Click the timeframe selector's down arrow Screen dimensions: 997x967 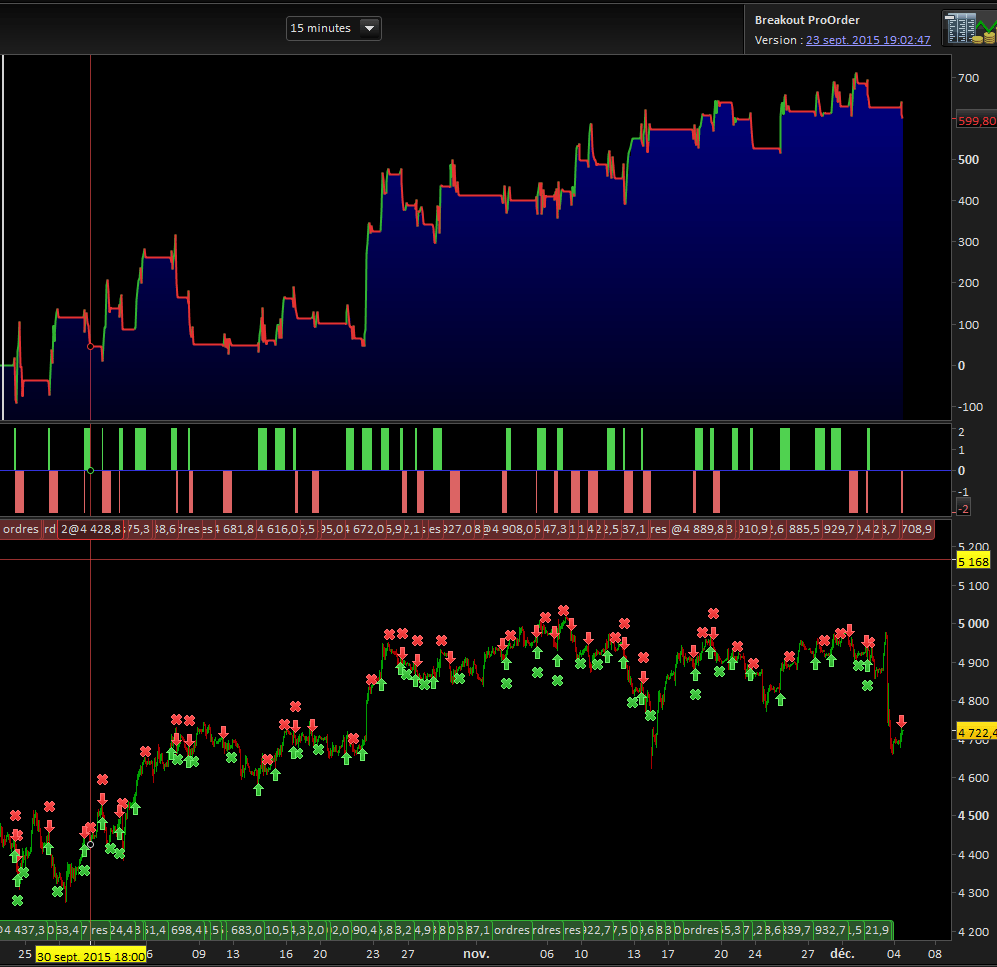pos(369,28)
